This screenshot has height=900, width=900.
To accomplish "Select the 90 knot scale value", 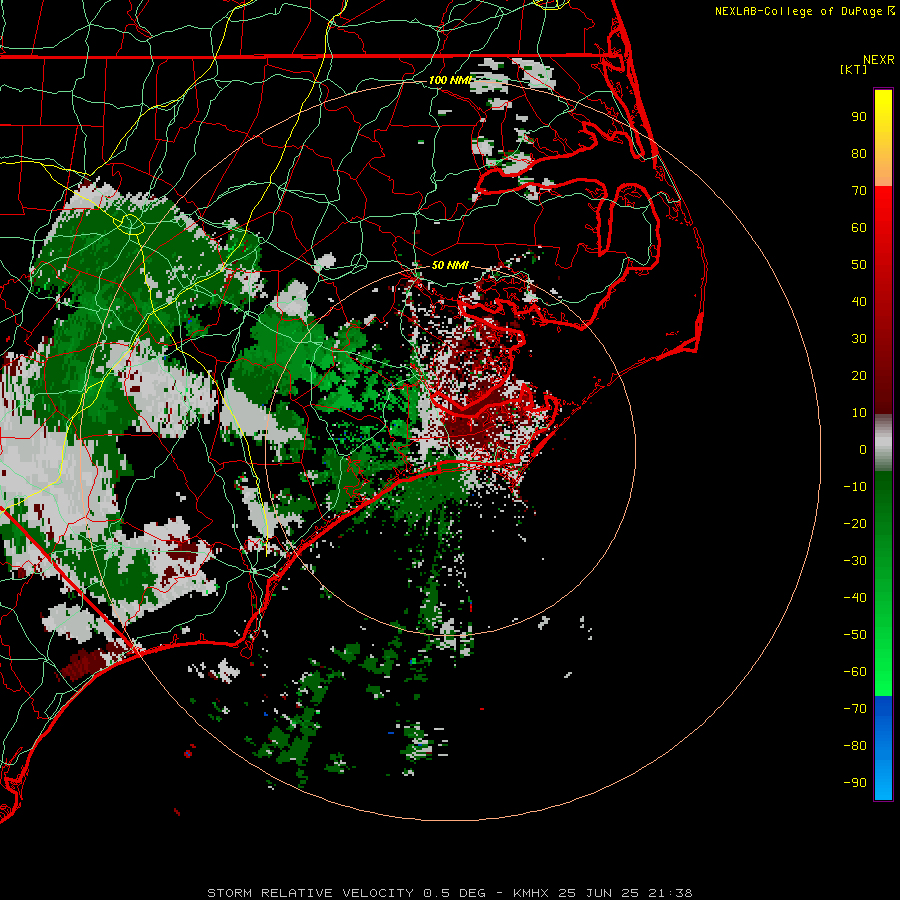I will click(859, 117).
